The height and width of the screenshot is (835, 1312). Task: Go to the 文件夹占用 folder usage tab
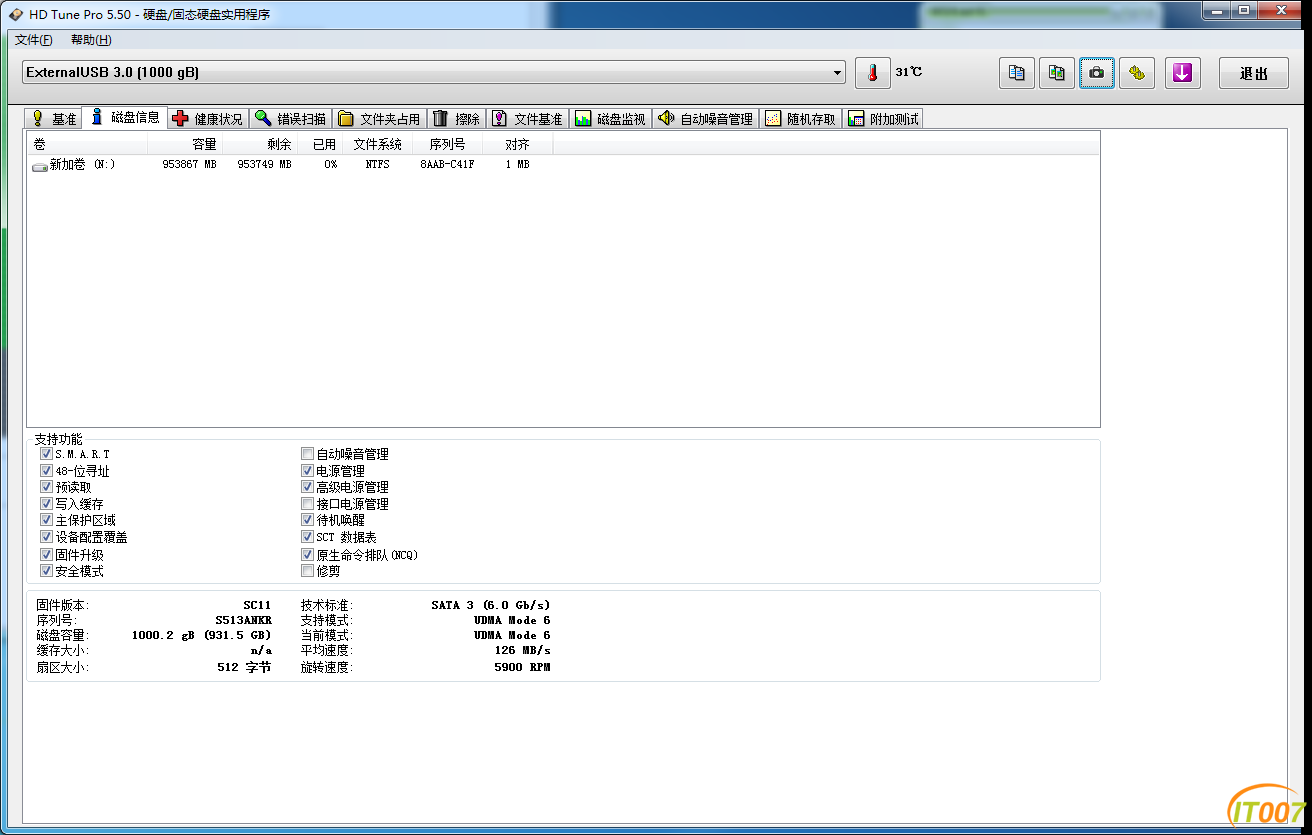click(x=380, y=119)
